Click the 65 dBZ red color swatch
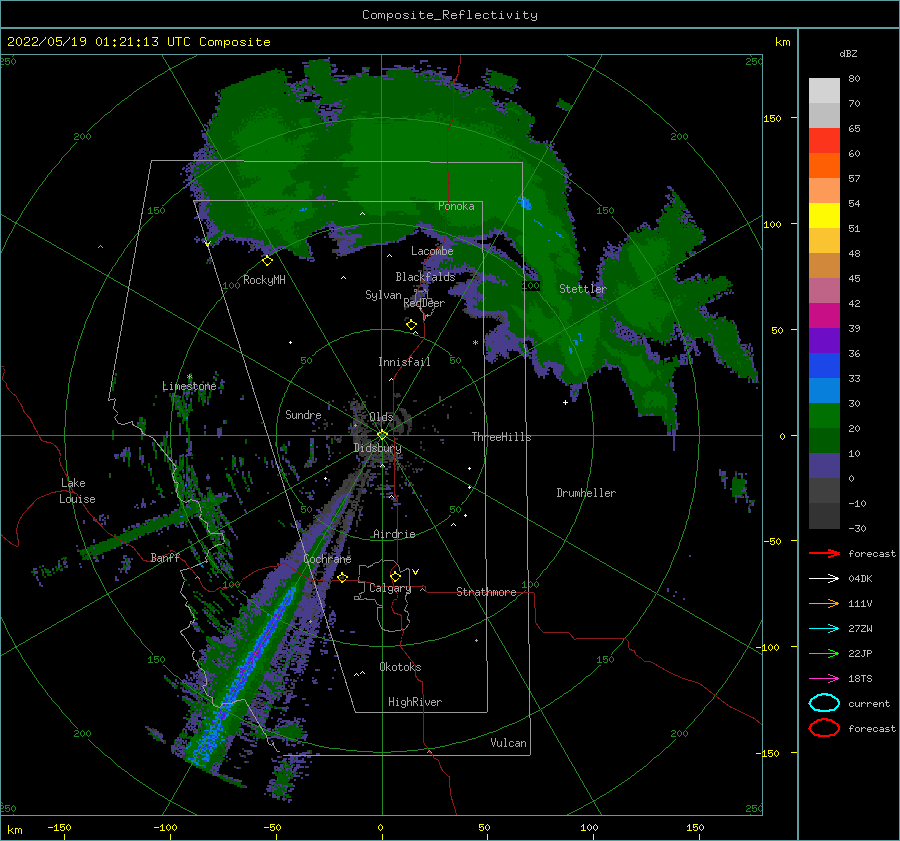Screen dimensions: 900x841 (x=824, y=140)
